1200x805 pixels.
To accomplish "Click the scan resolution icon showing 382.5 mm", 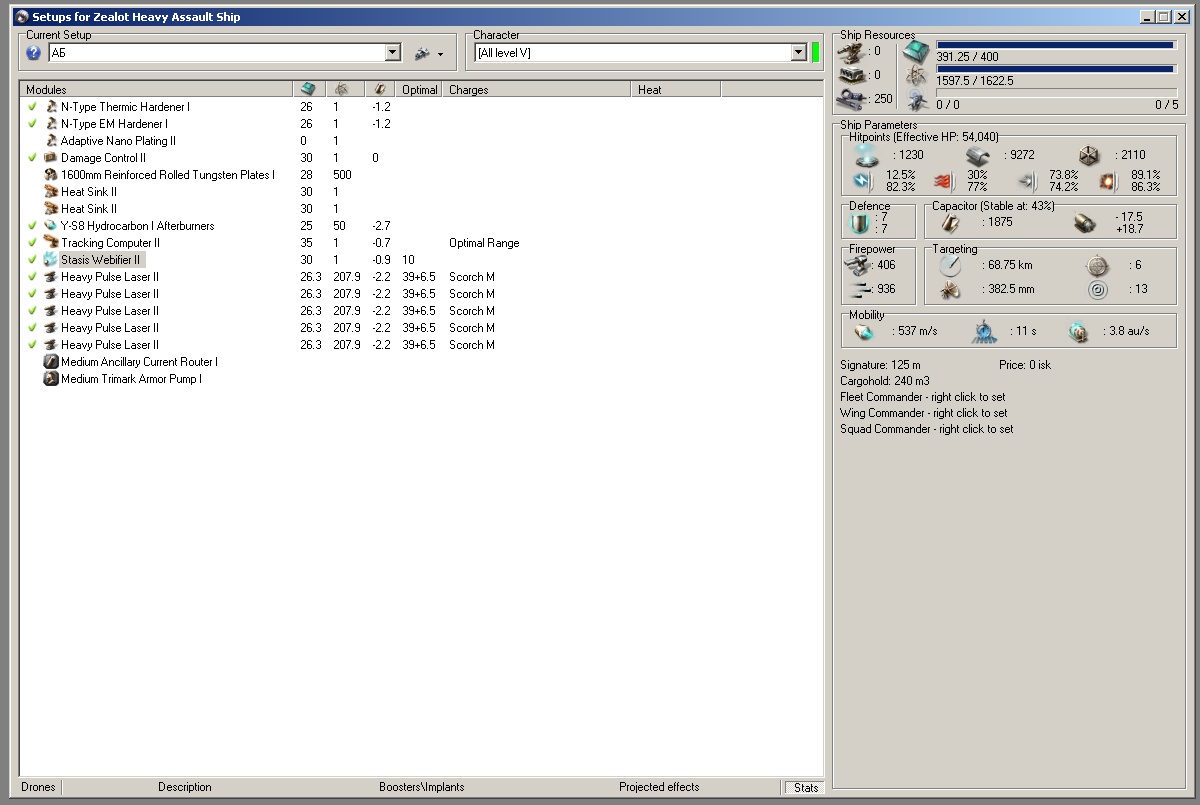I will point(950,290).
